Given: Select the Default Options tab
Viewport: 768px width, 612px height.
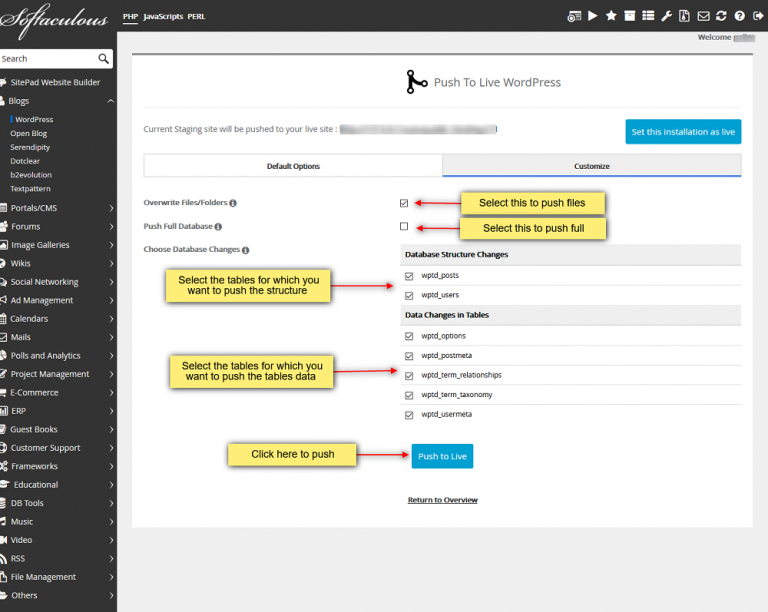Looking at the screenshot, I should tap(293, 166).
